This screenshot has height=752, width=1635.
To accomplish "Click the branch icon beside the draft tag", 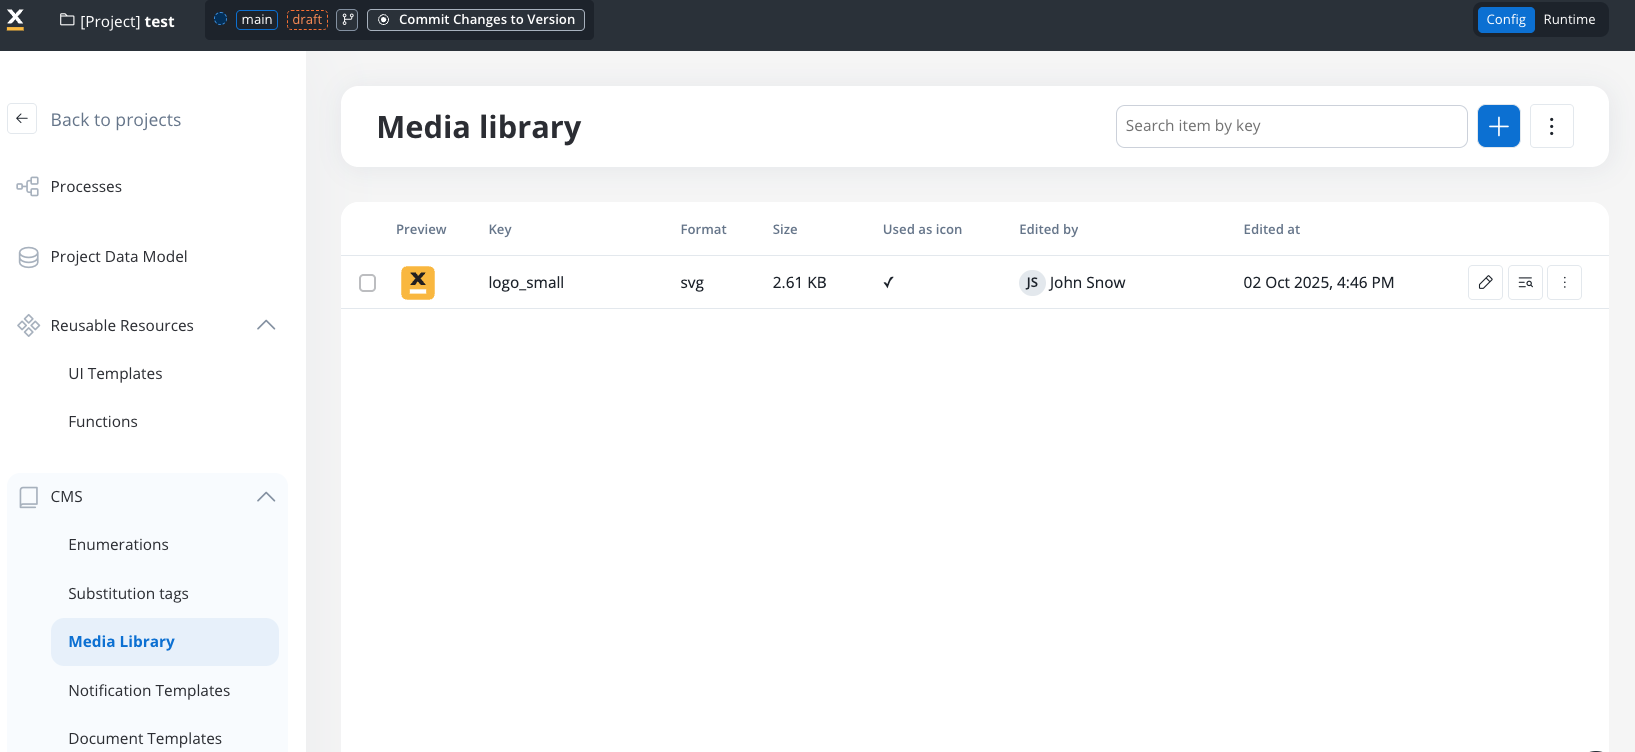I will tap(347, 20).
